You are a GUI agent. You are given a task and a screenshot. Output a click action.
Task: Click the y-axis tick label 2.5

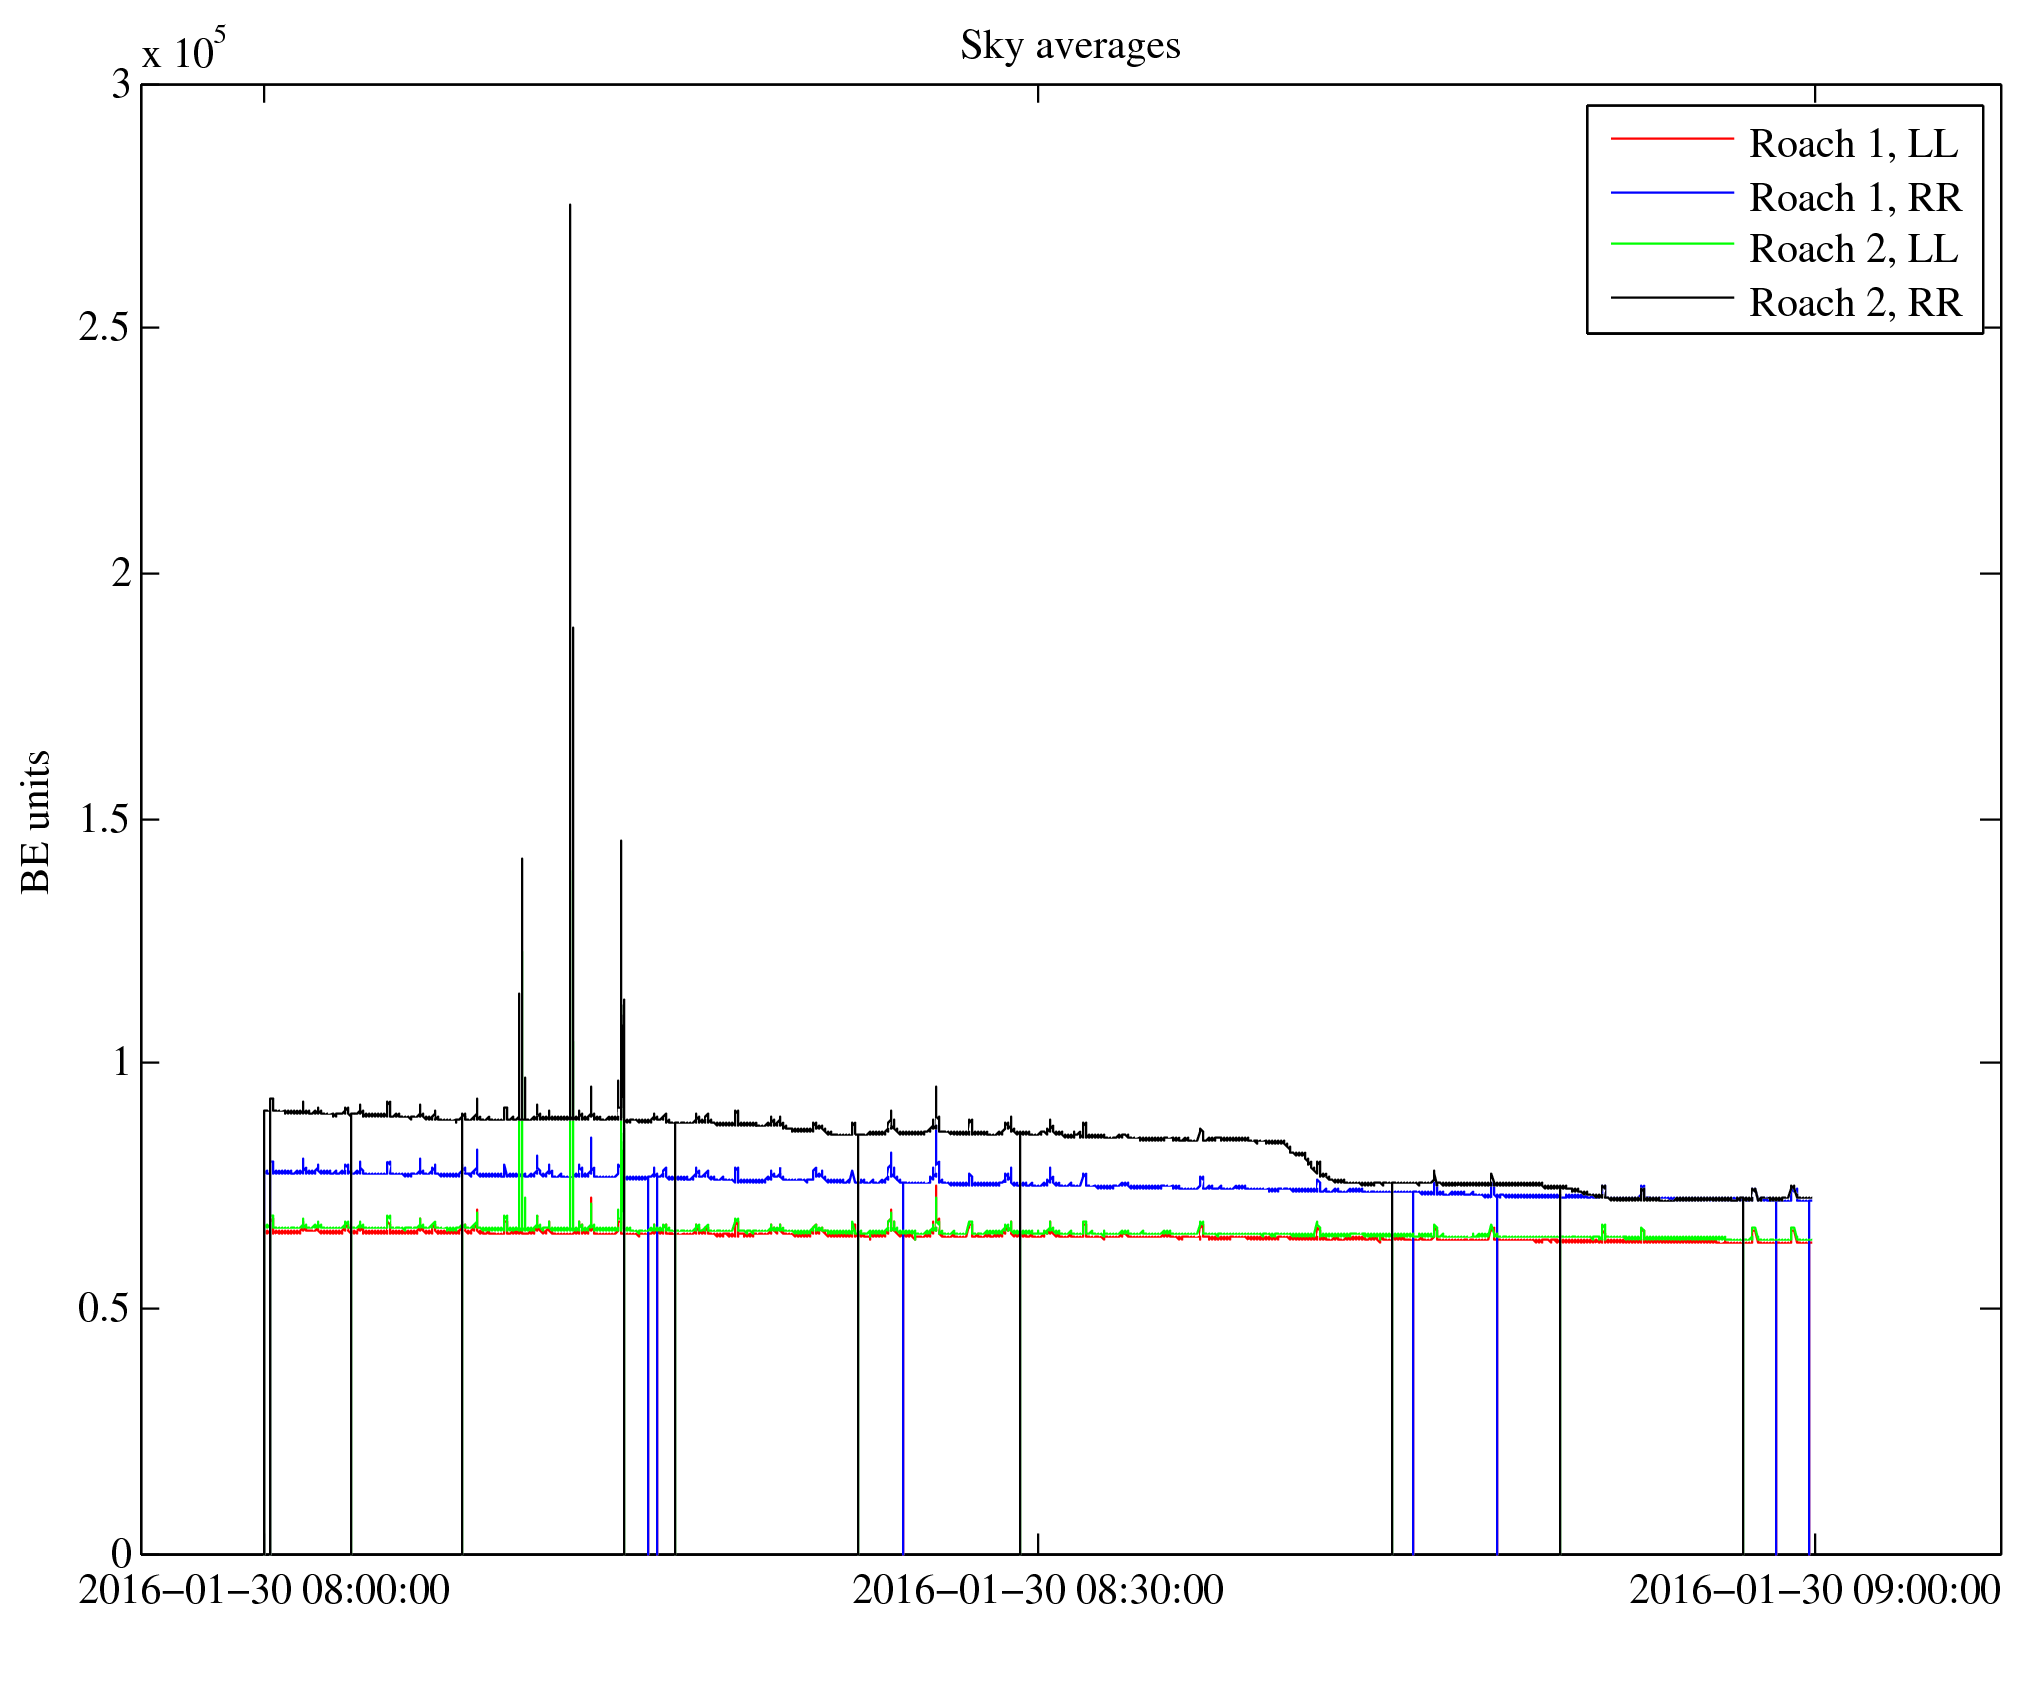point(104,328)
